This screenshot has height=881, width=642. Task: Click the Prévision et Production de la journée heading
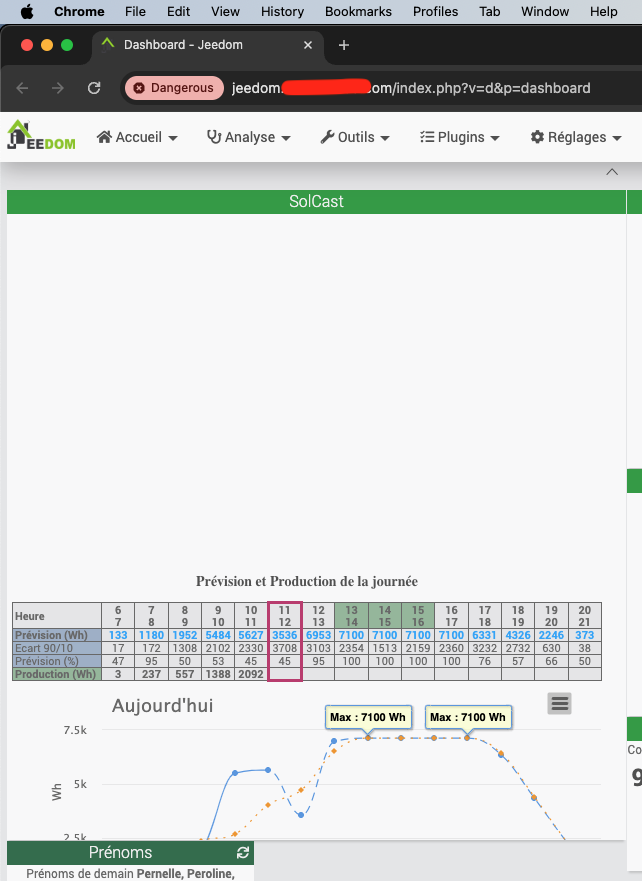coord(307,581)
